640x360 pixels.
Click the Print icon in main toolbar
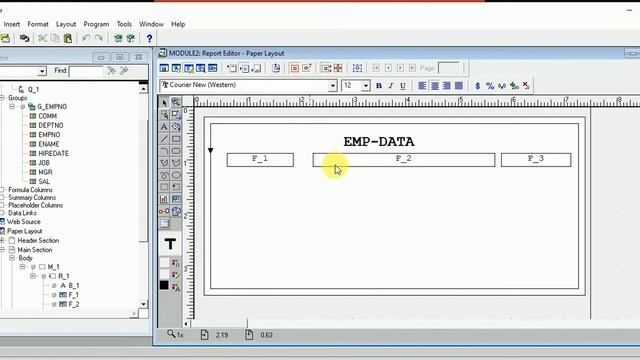[24, 38]
